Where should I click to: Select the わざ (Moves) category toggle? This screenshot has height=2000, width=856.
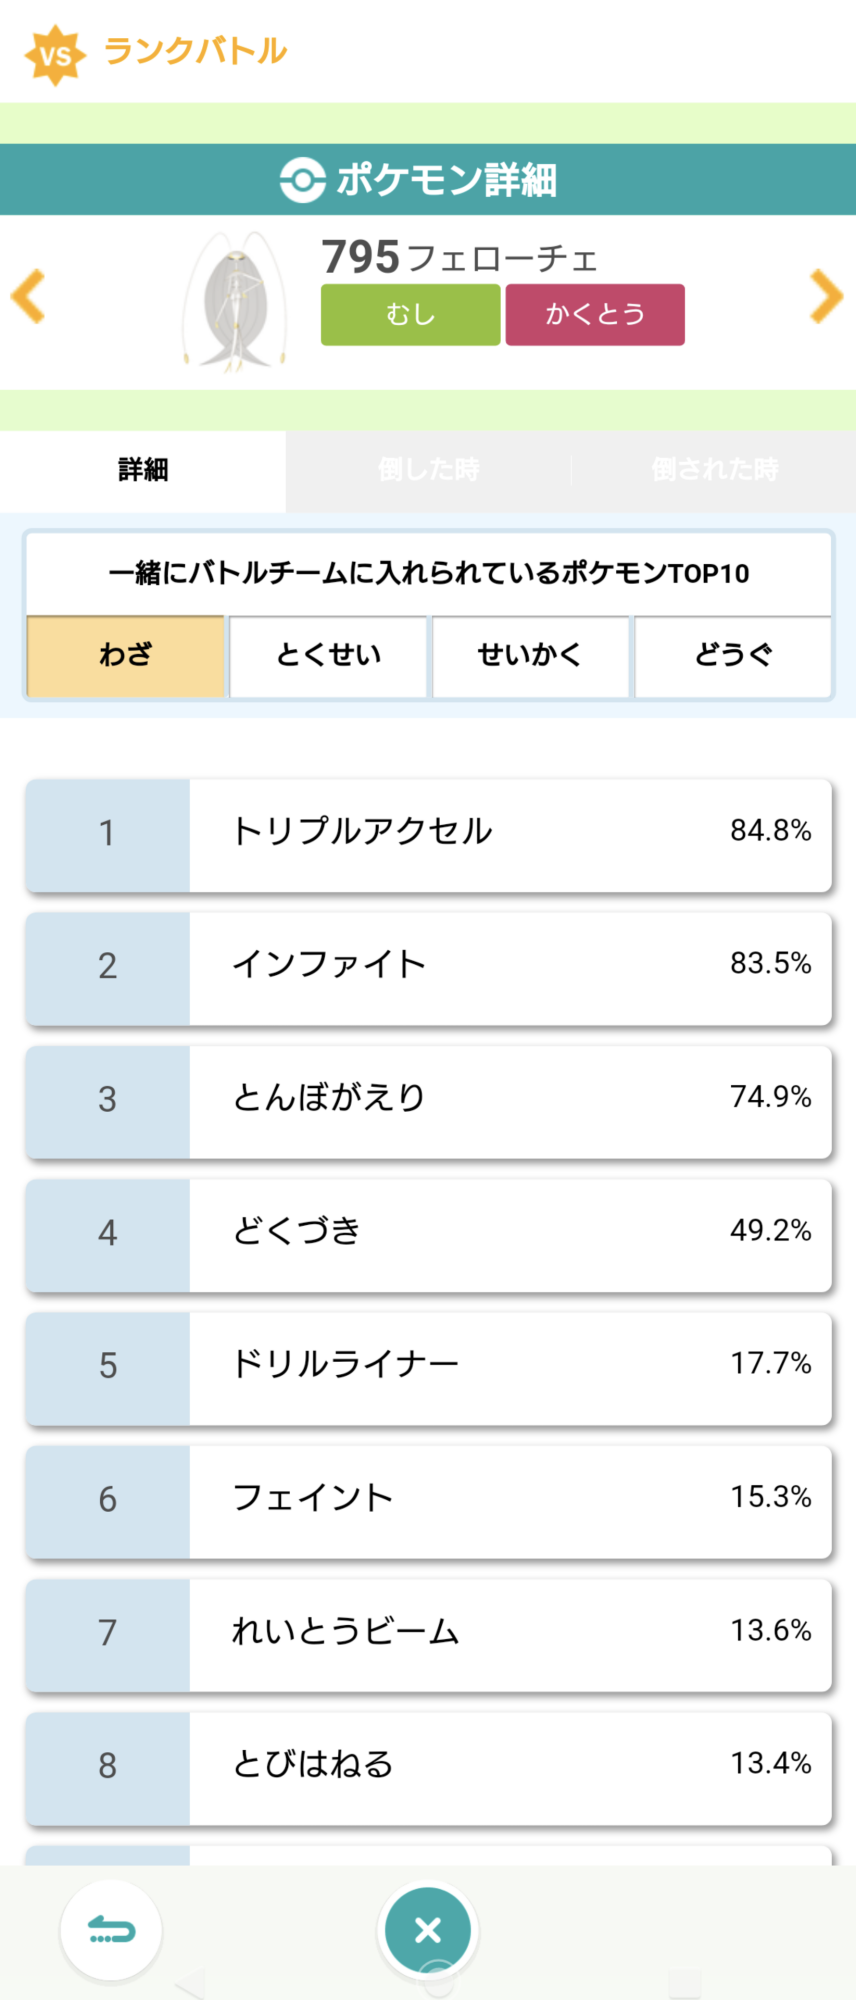(126, 656)
